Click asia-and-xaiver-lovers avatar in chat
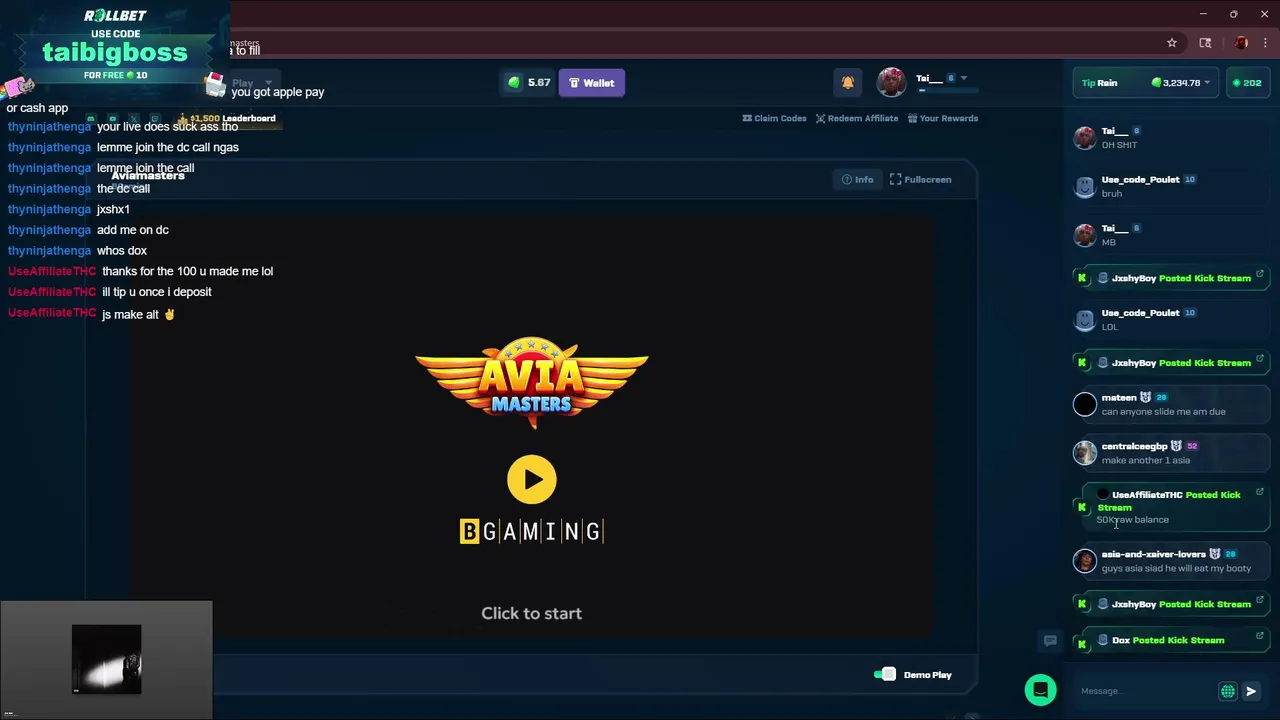 coord(1085,561)
